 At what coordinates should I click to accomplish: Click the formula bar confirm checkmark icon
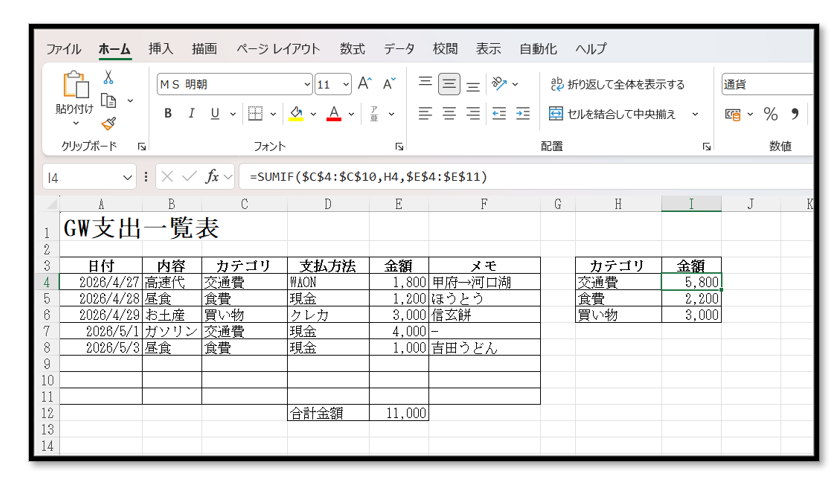189,177
